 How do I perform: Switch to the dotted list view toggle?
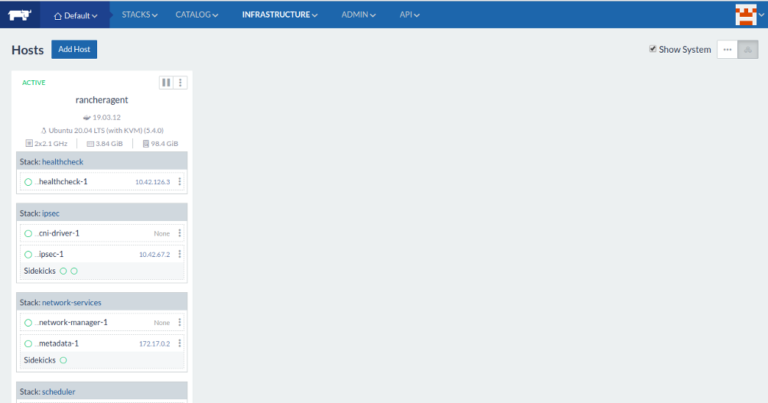[x=727, y=49]
